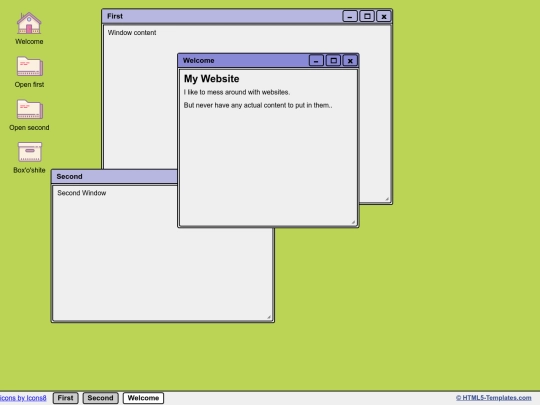Open the Welcome house desktop icon
The image size is (540, 405).
29,23
